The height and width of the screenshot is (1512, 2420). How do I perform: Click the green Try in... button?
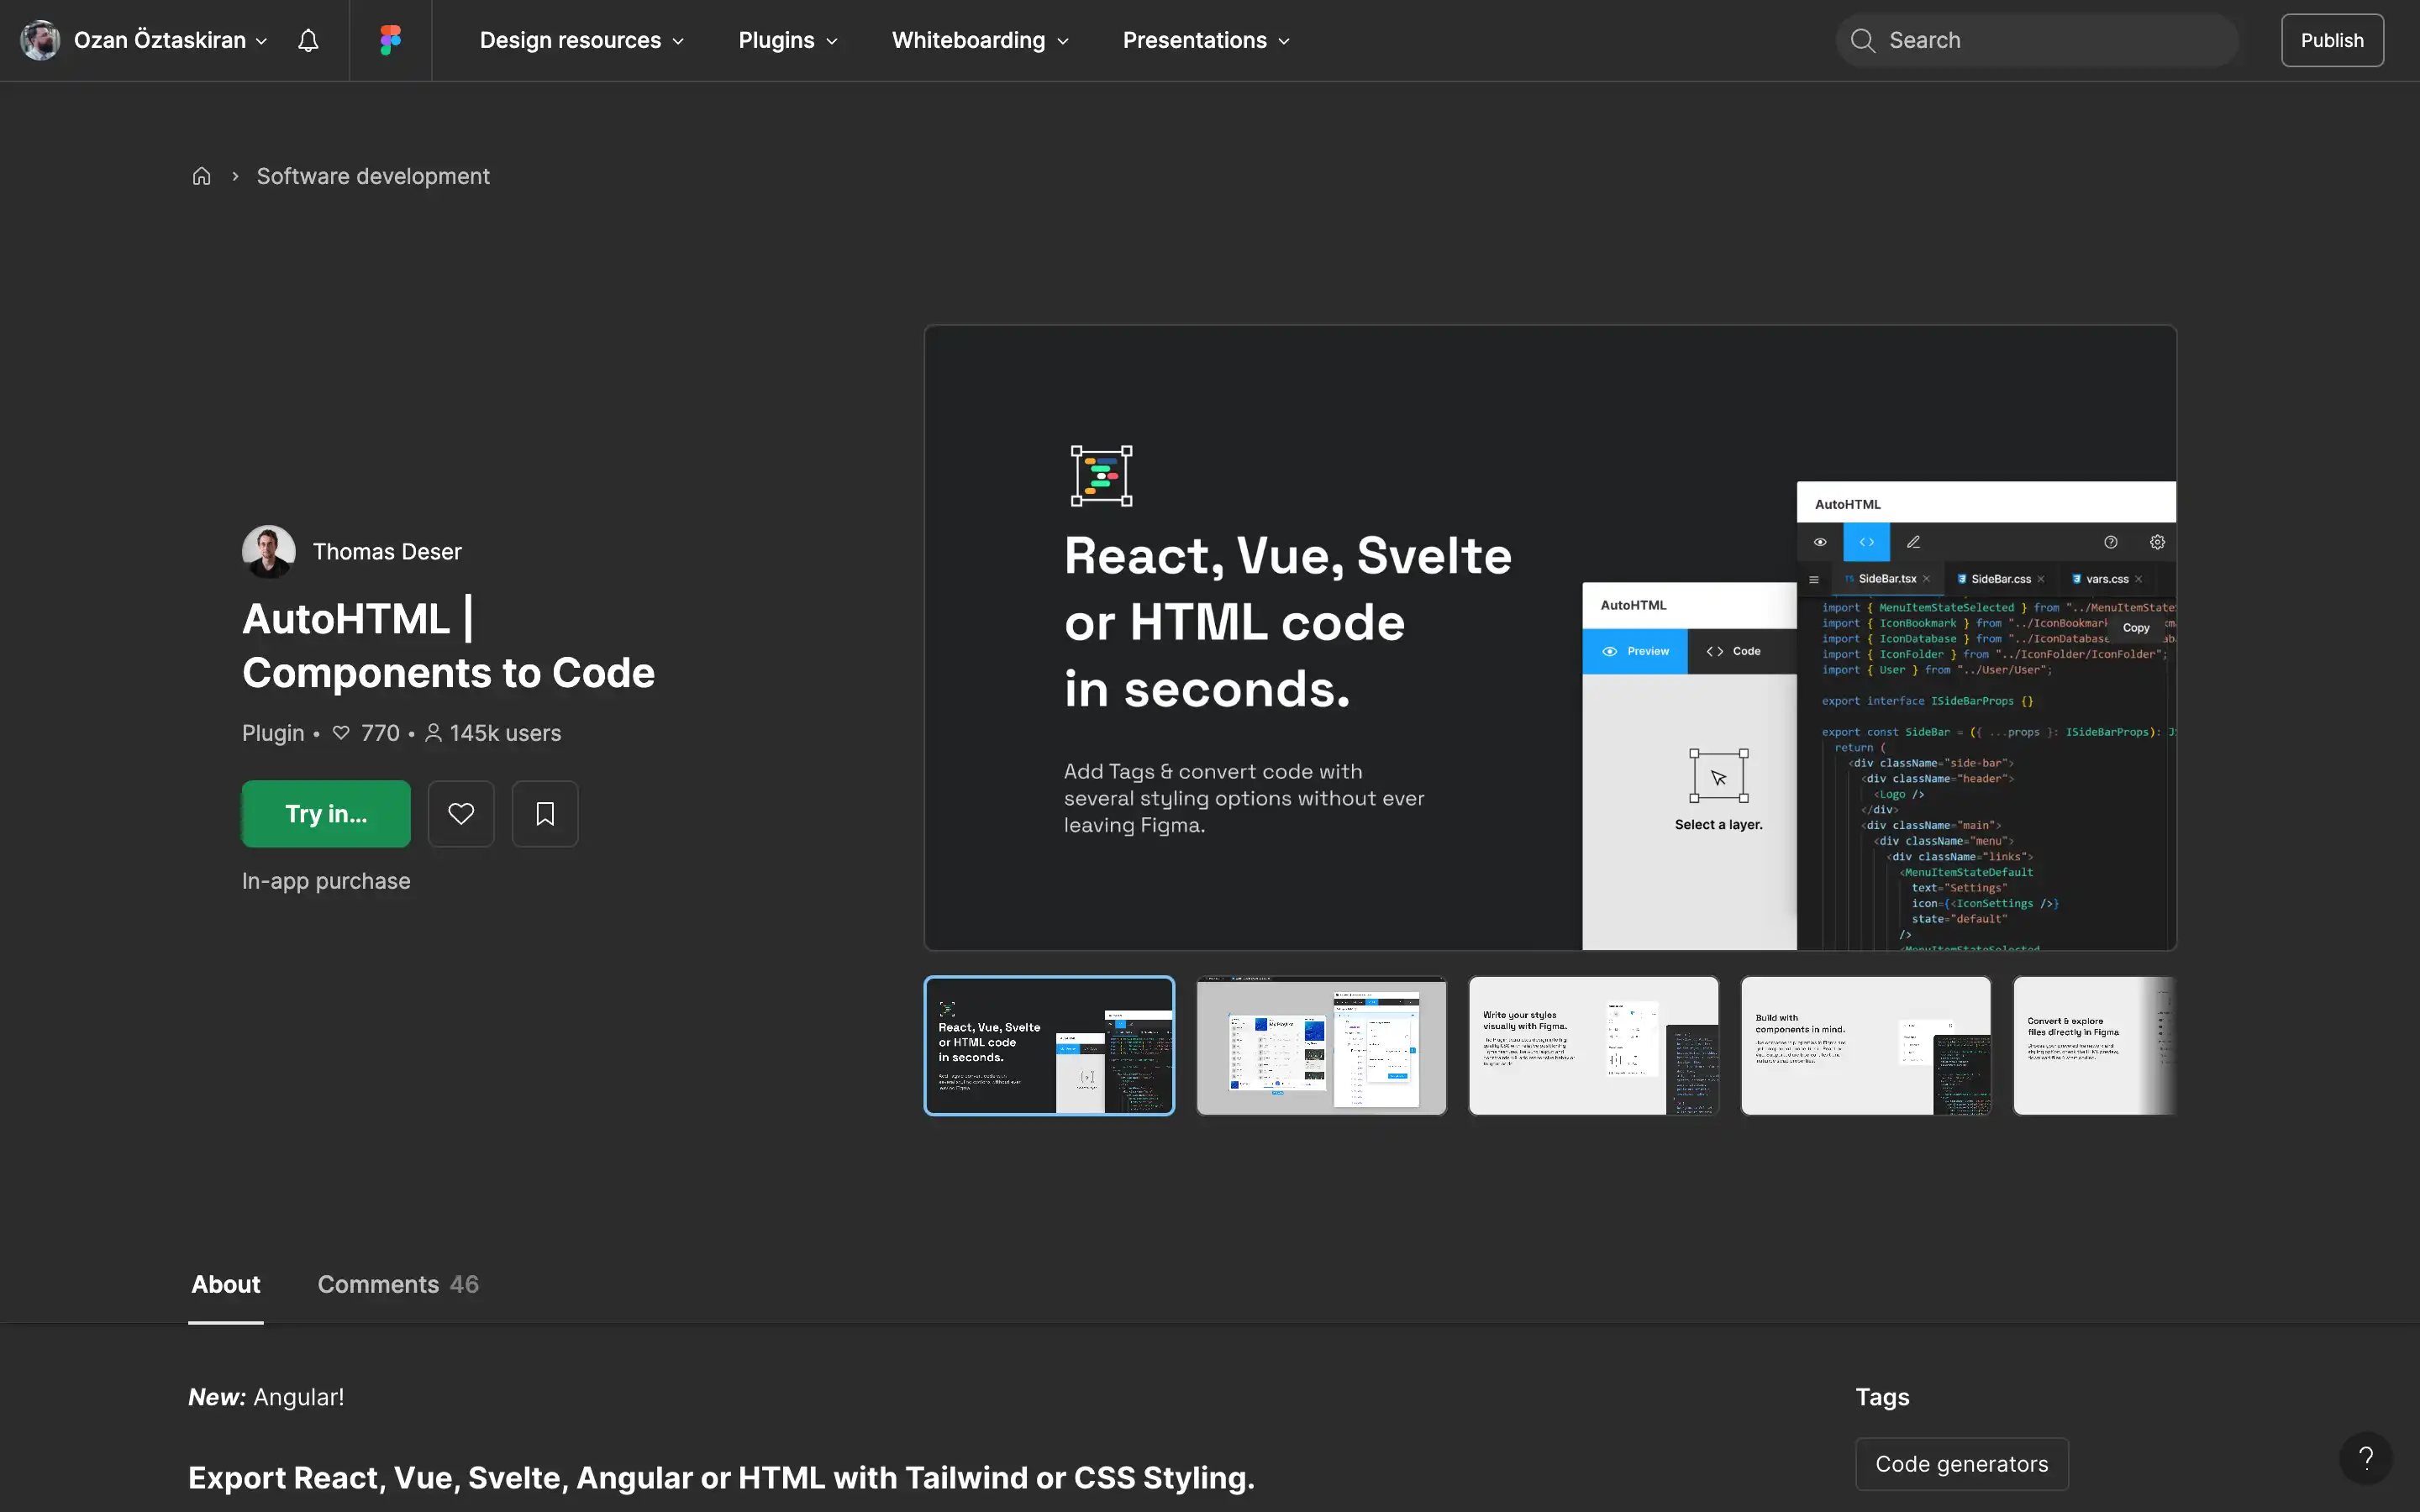pyautogui.click(x=326, y=813)
